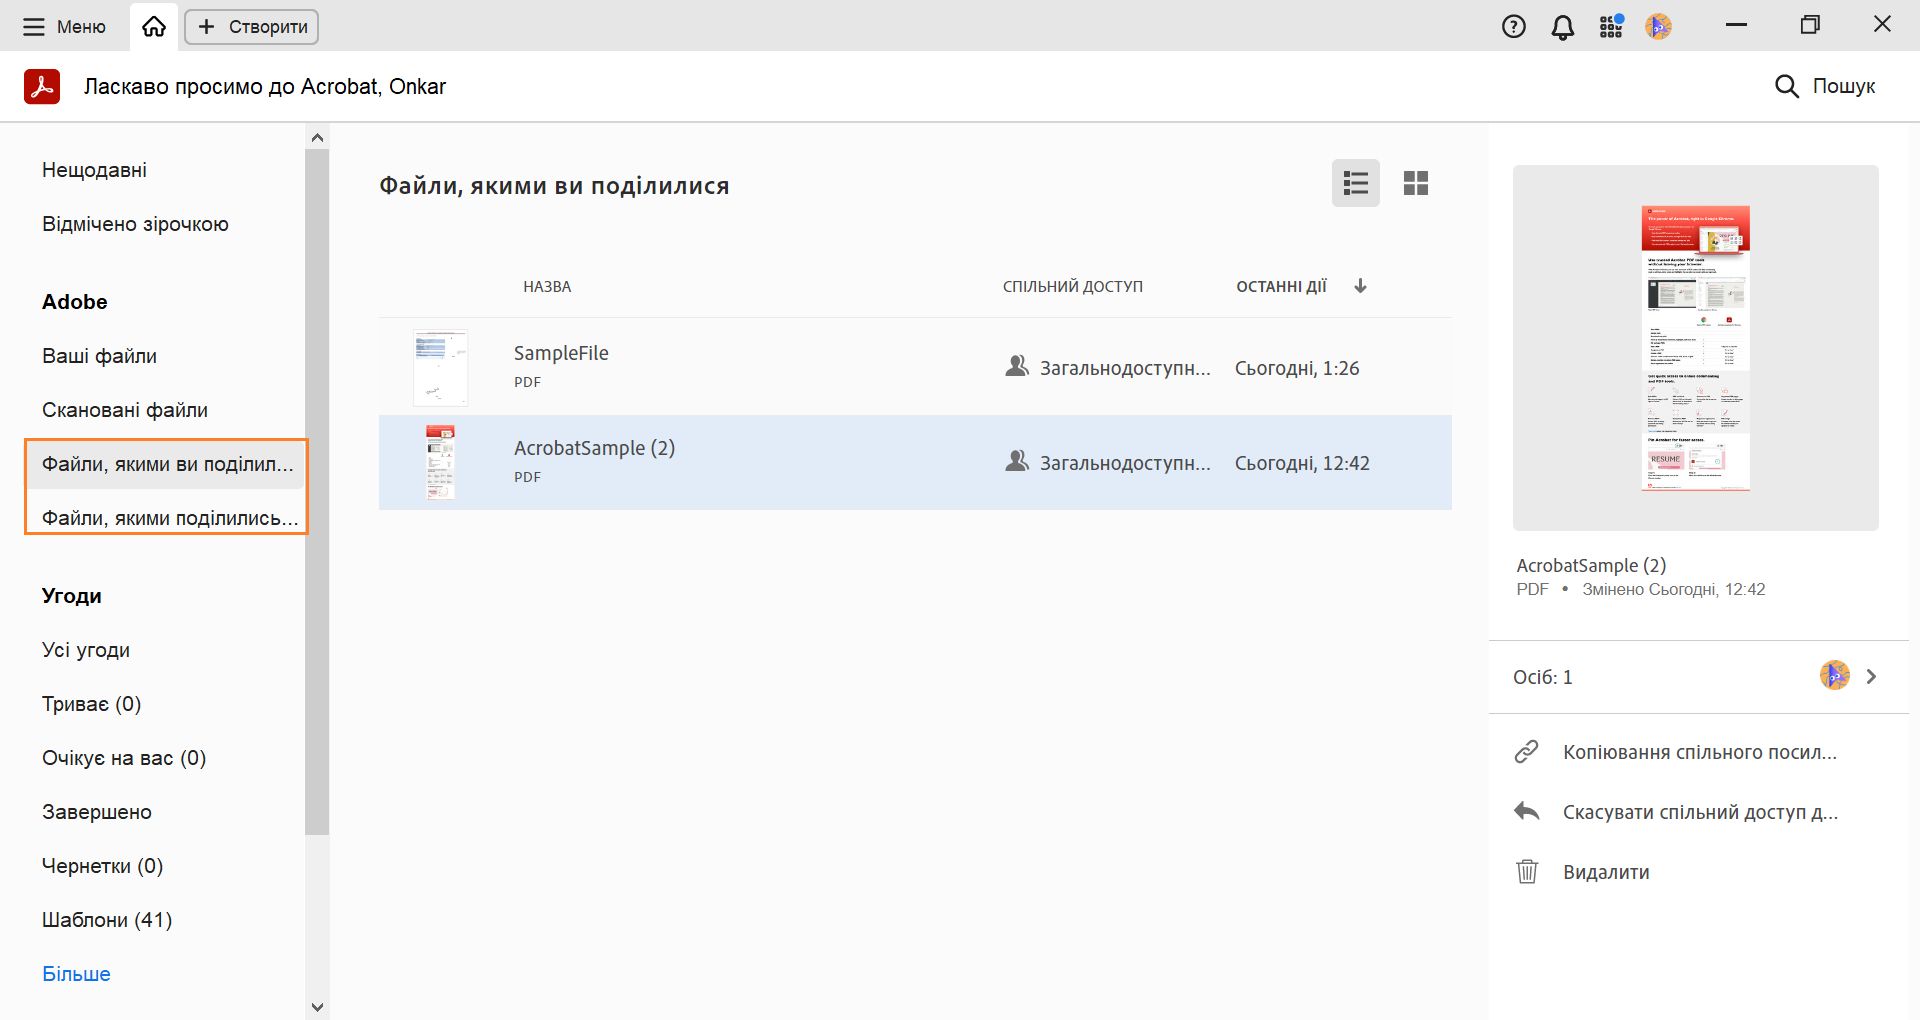
Task: Click the sidebar scrollbar thumb
Action: (317, 492)
